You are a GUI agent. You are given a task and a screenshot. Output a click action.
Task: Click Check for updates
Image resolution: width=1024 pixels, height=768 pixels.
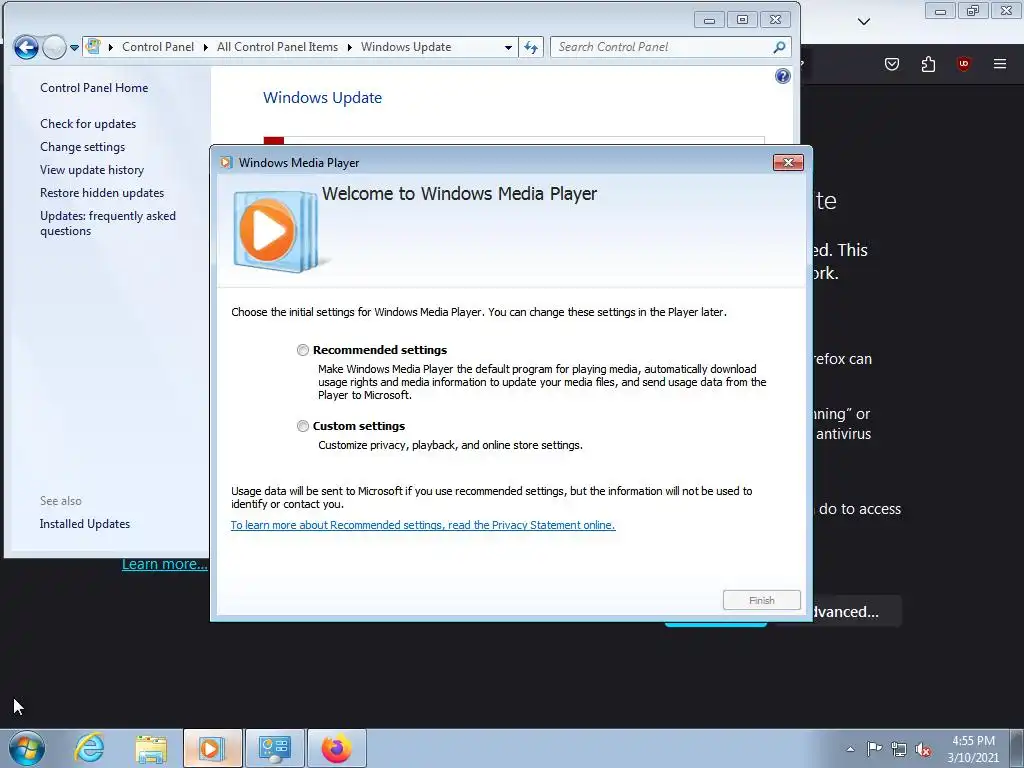tap(88, 124)
